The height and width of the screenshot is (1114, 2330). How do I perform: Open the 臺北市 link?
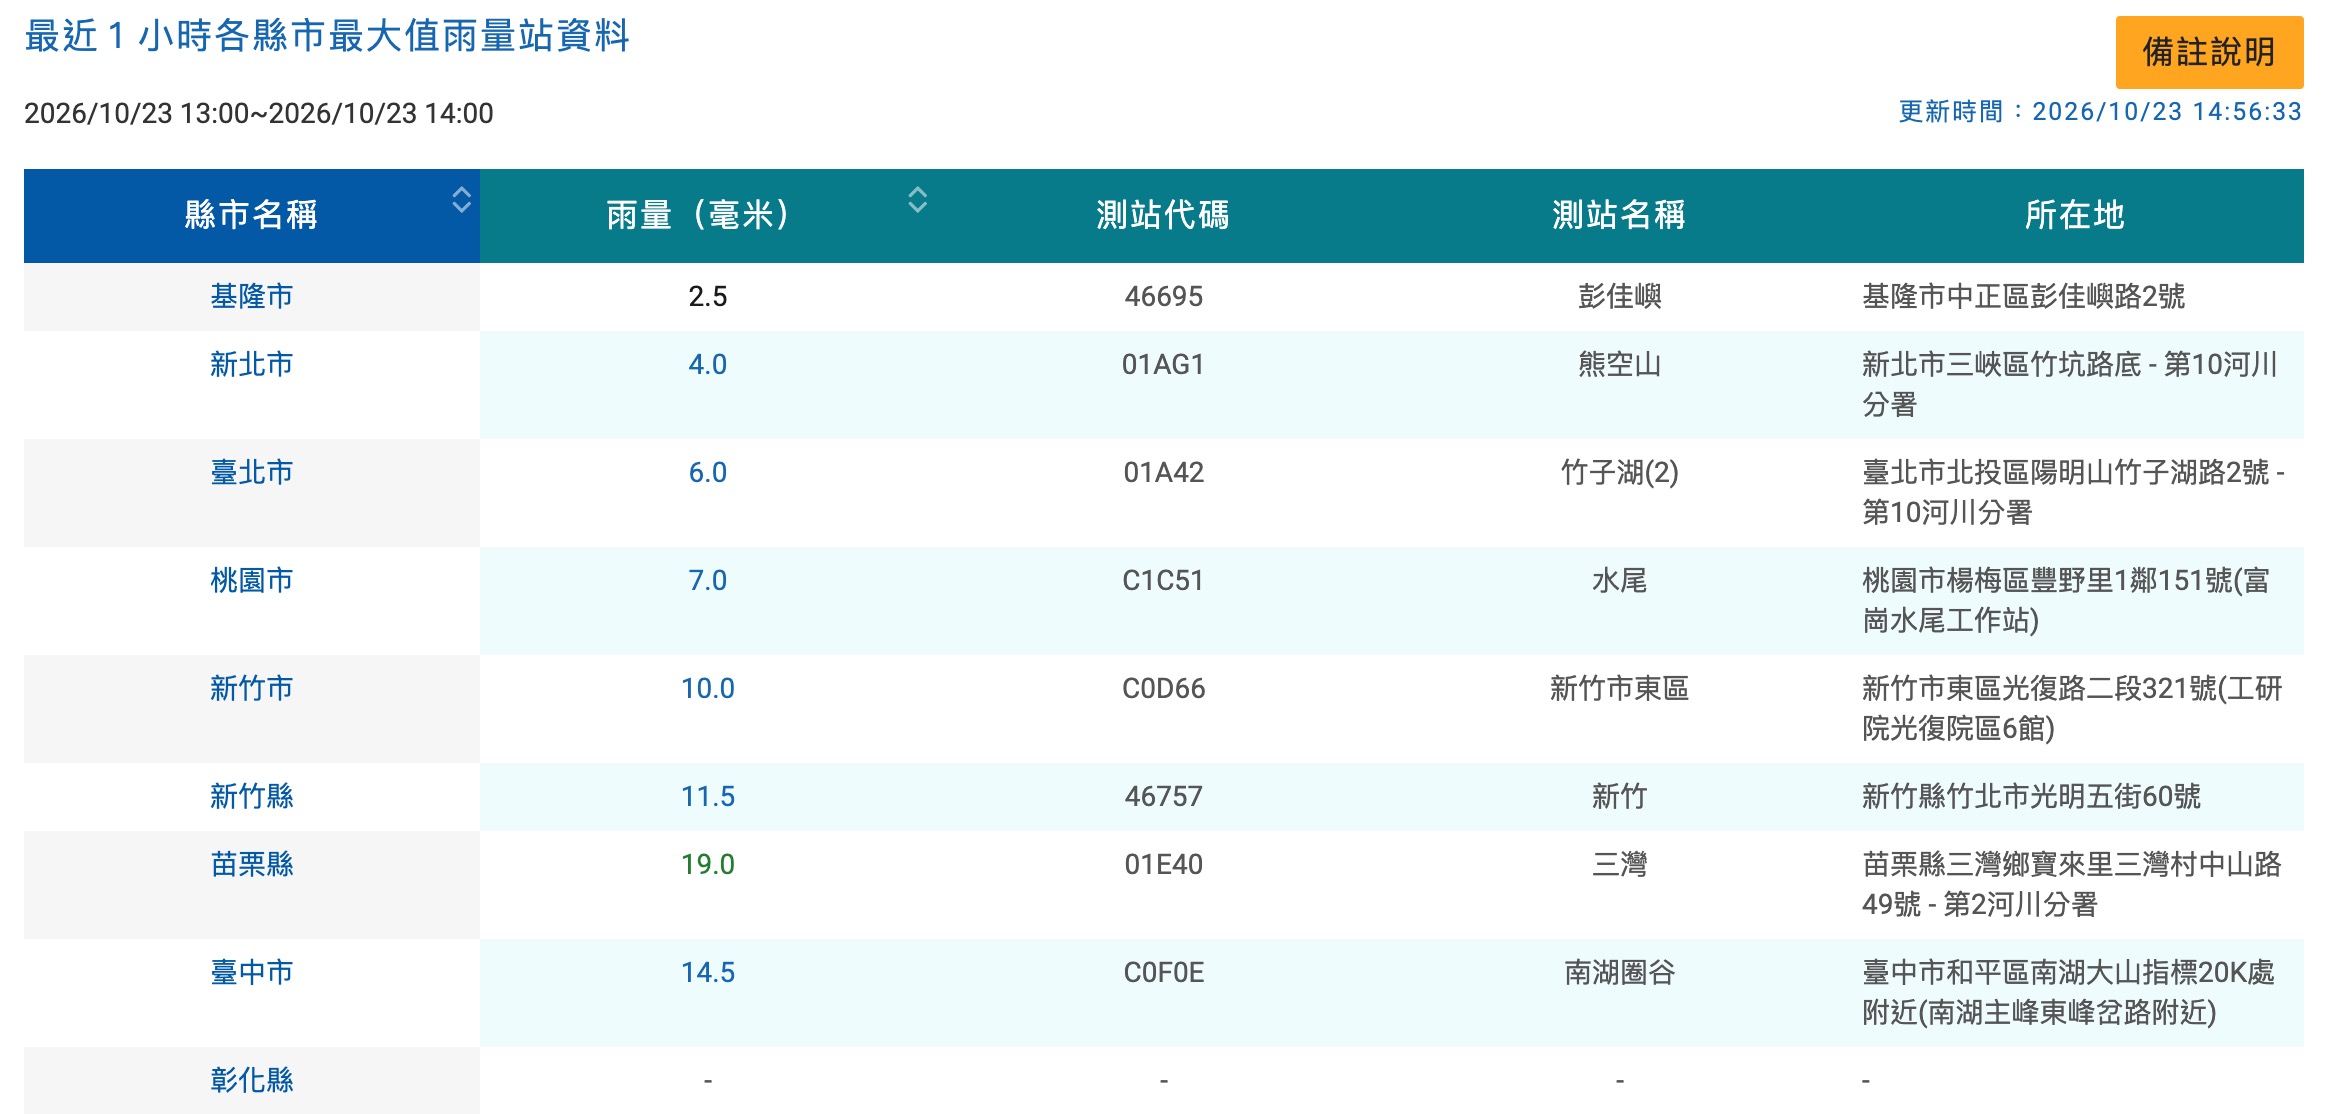252,472
